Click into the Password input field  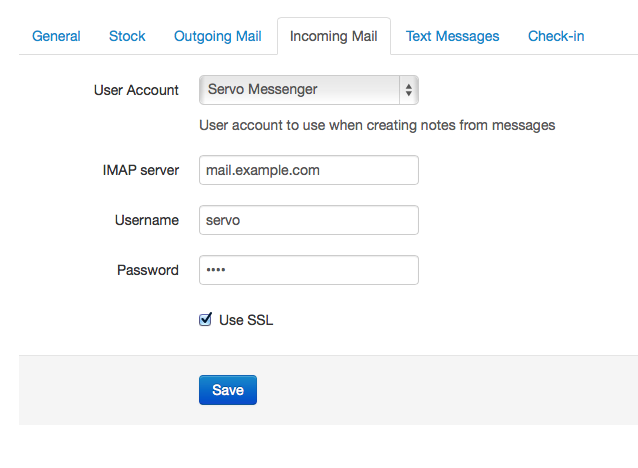[x=308, y=270]
